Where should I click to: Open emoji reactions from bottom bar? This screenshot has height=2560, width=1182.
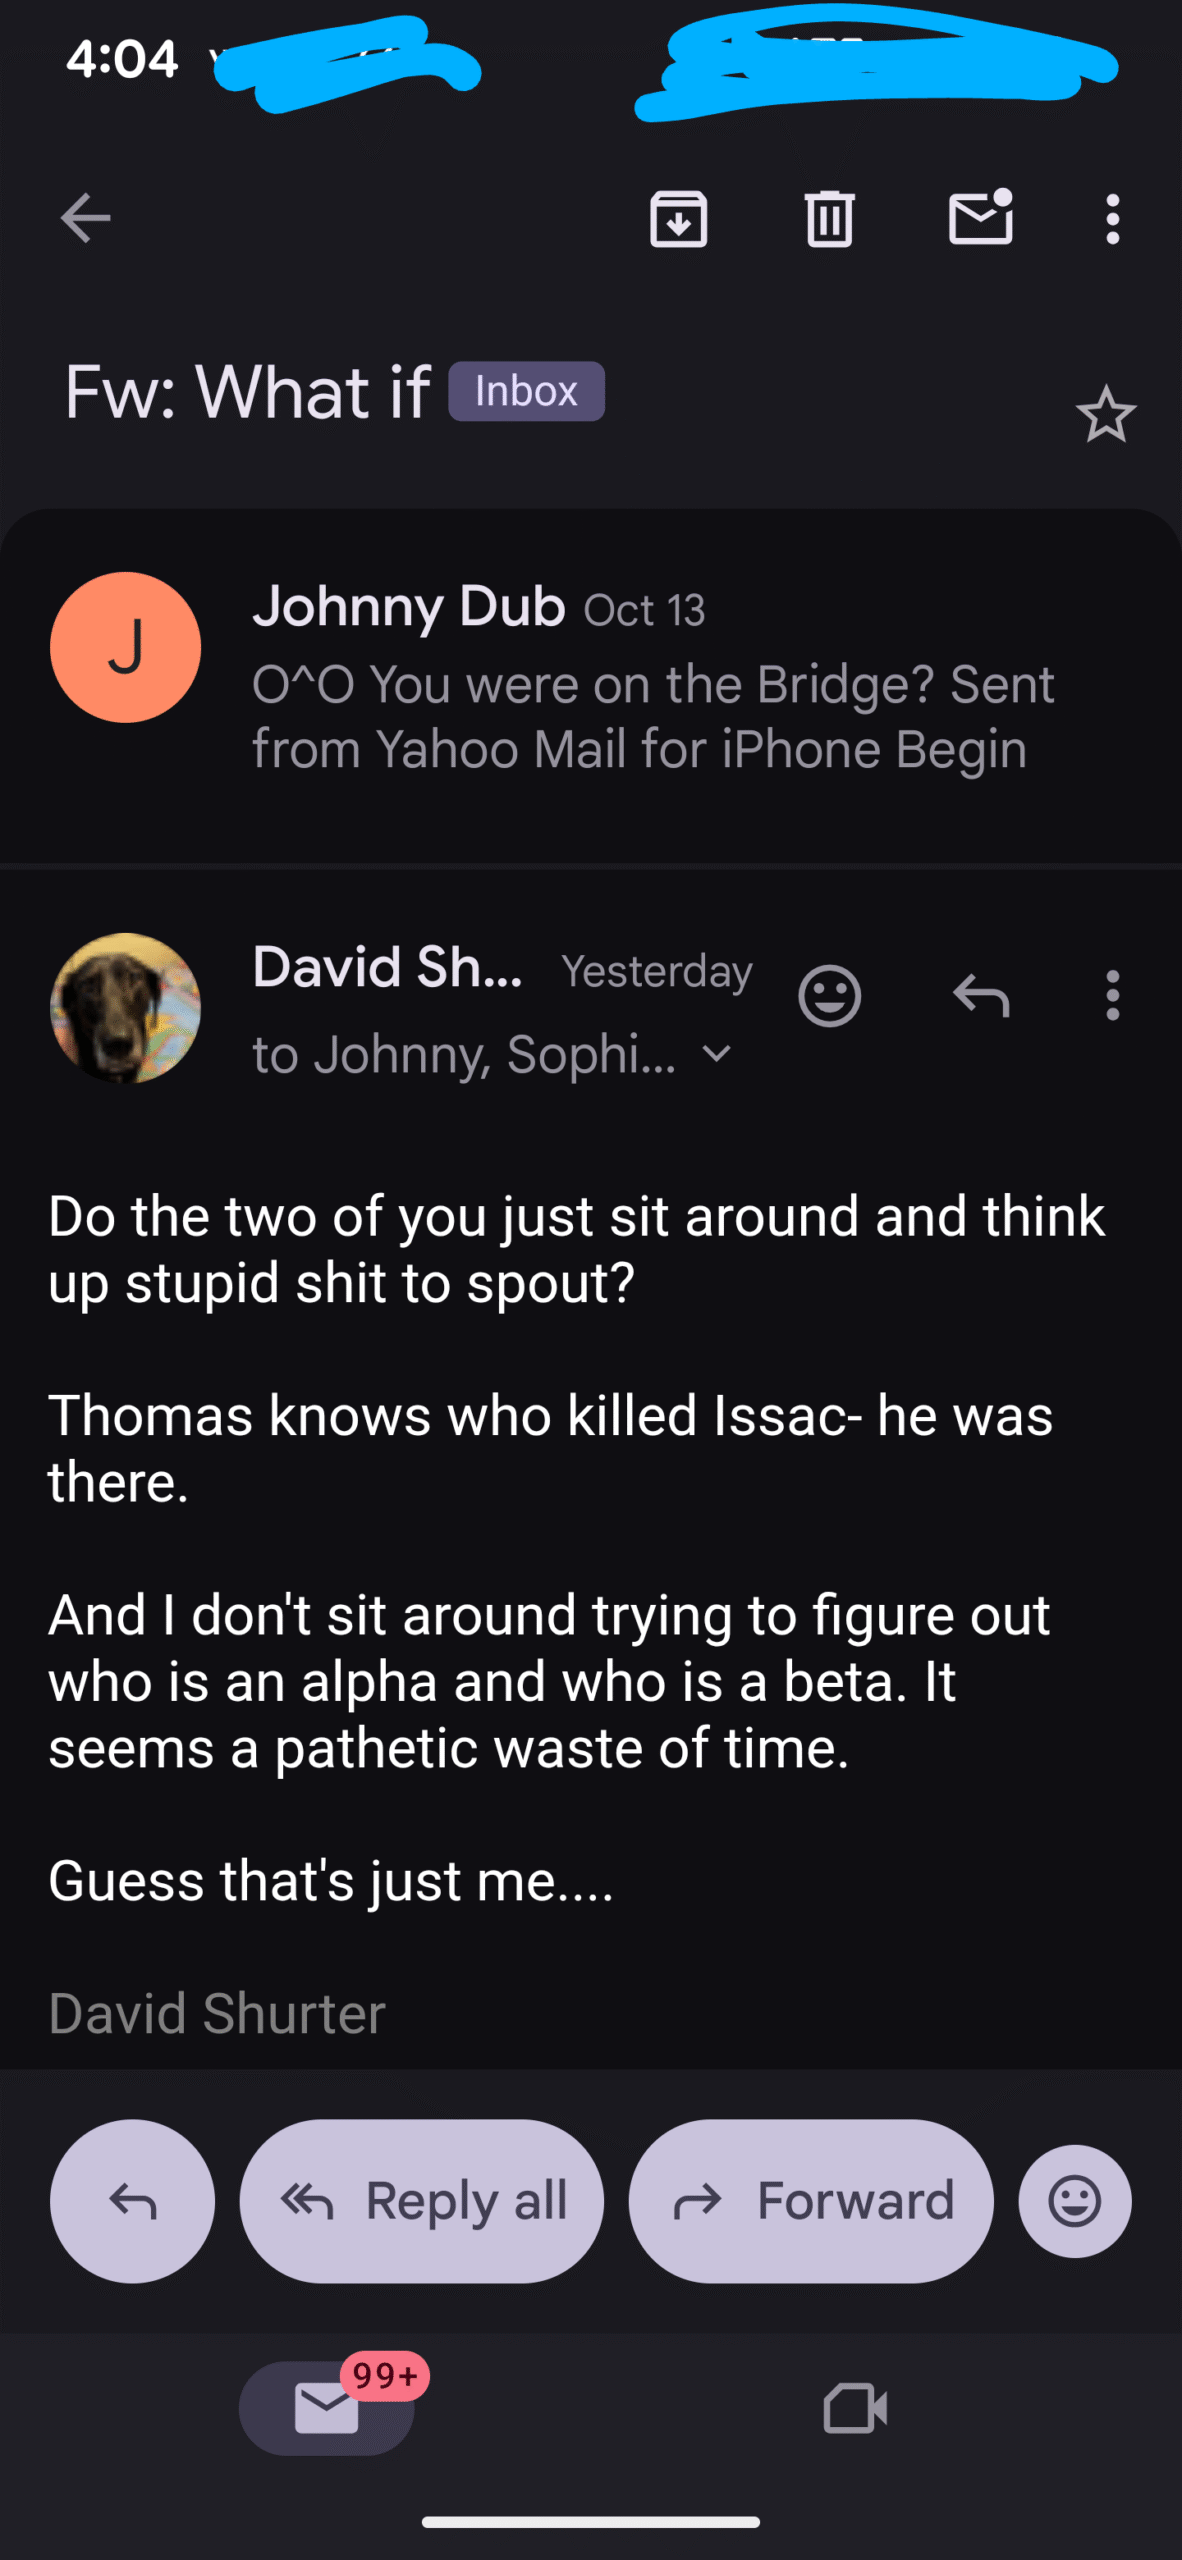(x=1075, y=2201)
